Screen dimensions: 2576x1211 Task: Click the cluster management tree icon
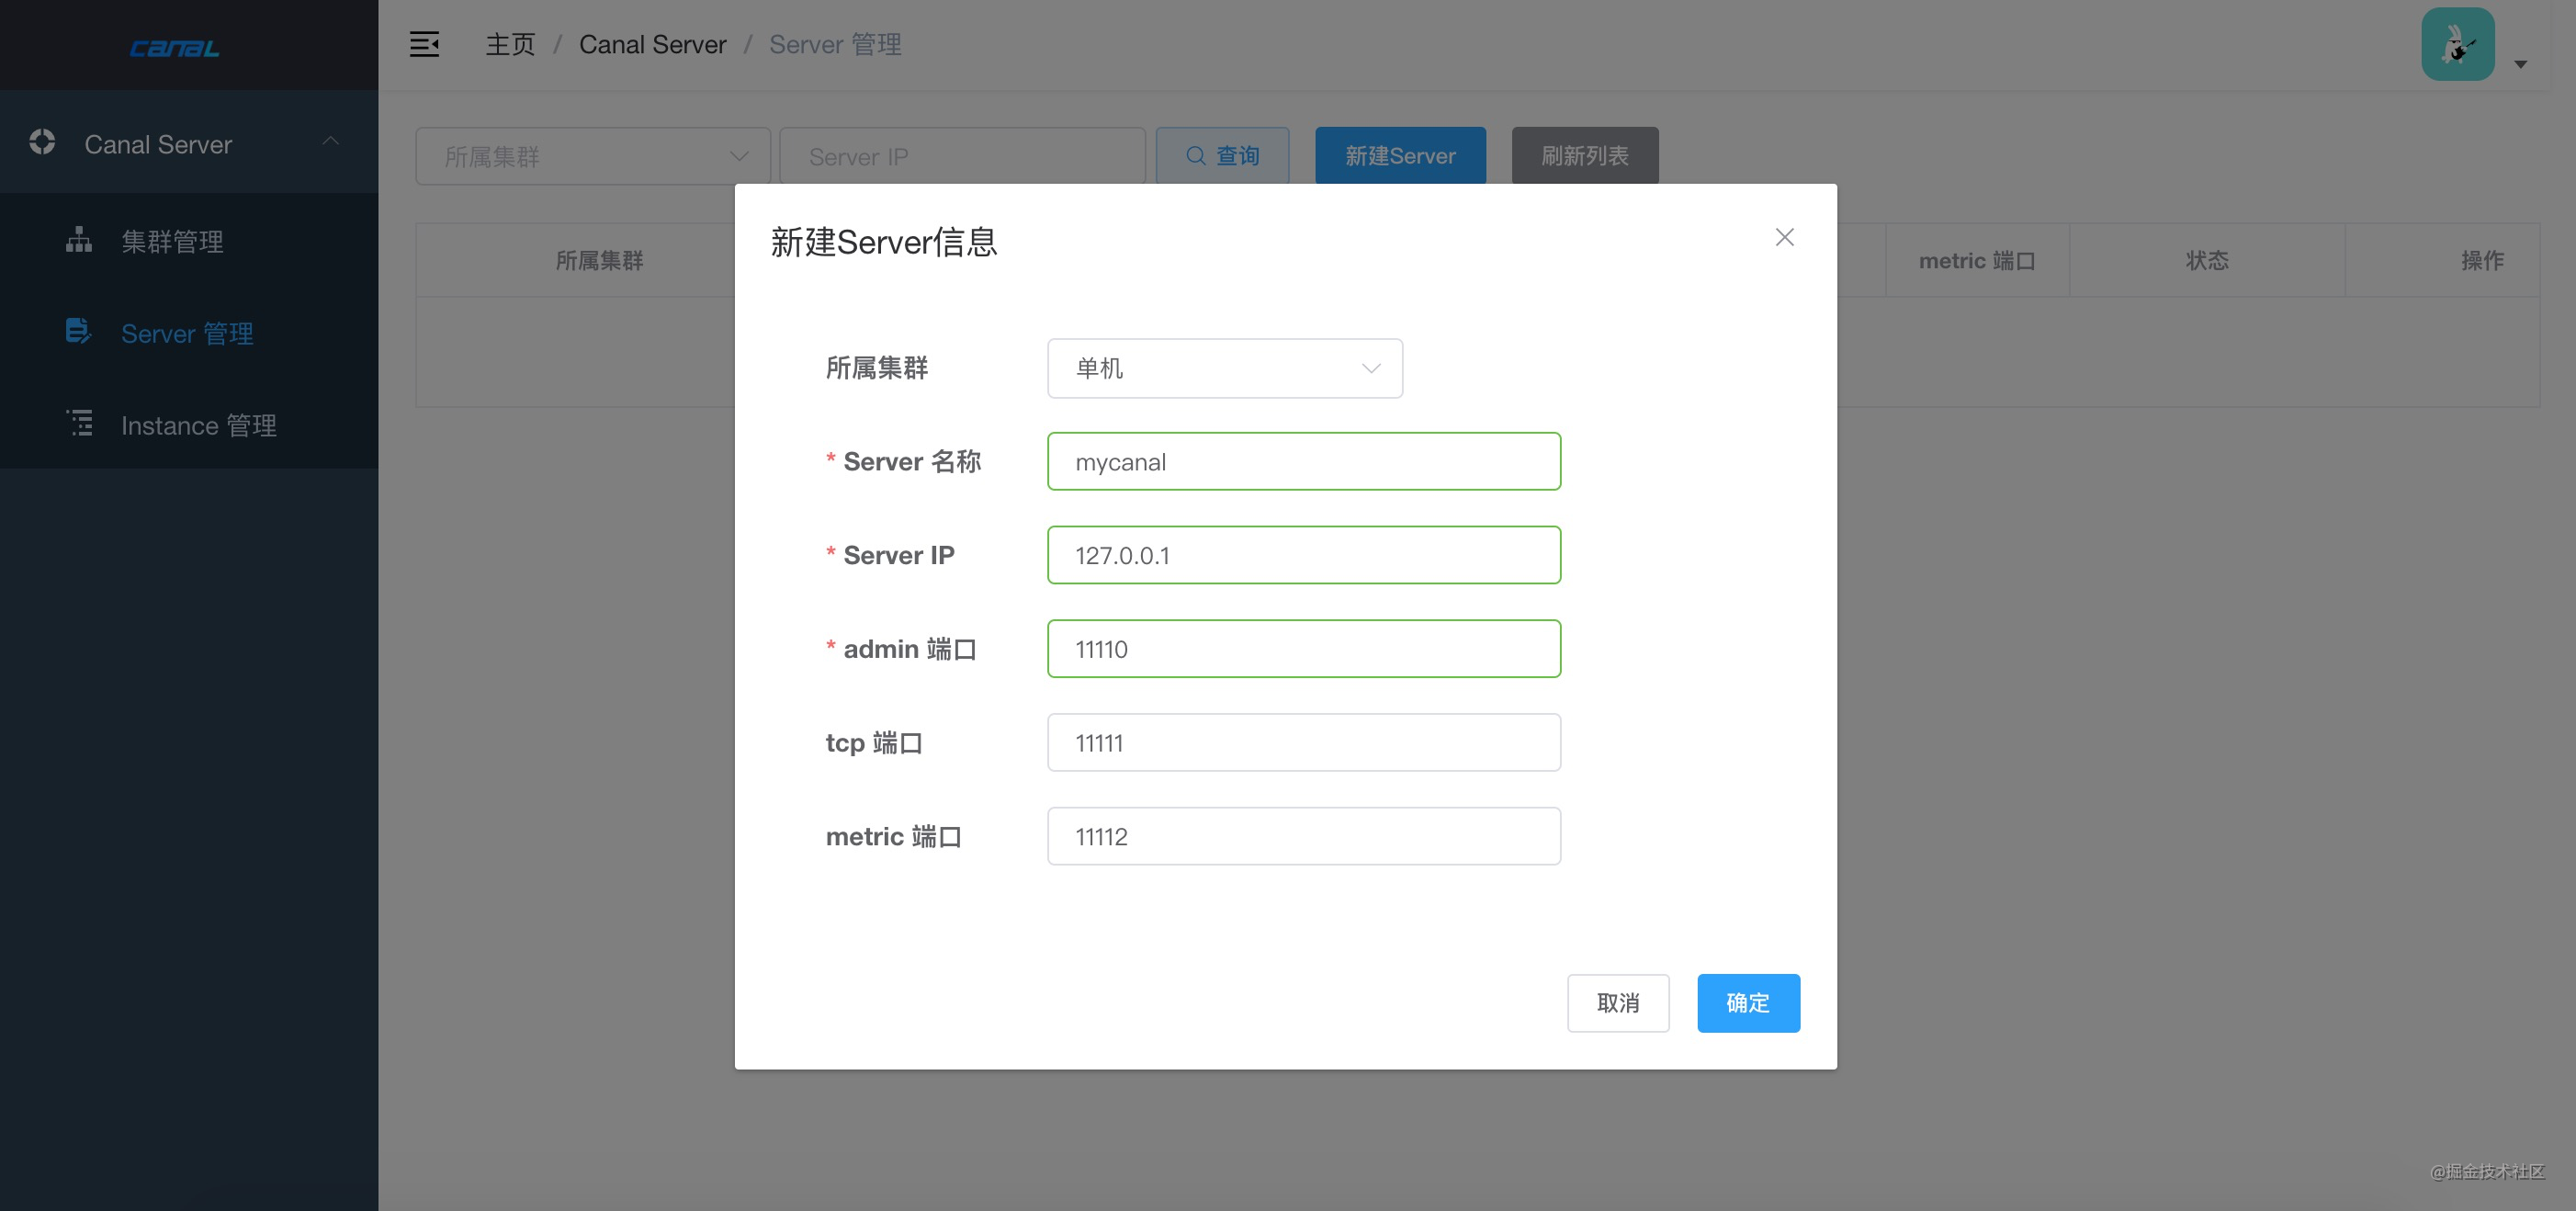(x=78, y=240)
